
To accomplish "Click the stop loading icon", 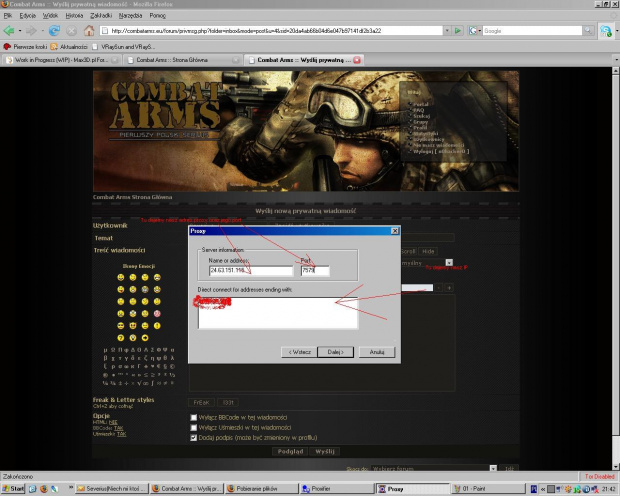I will point(72,31).
